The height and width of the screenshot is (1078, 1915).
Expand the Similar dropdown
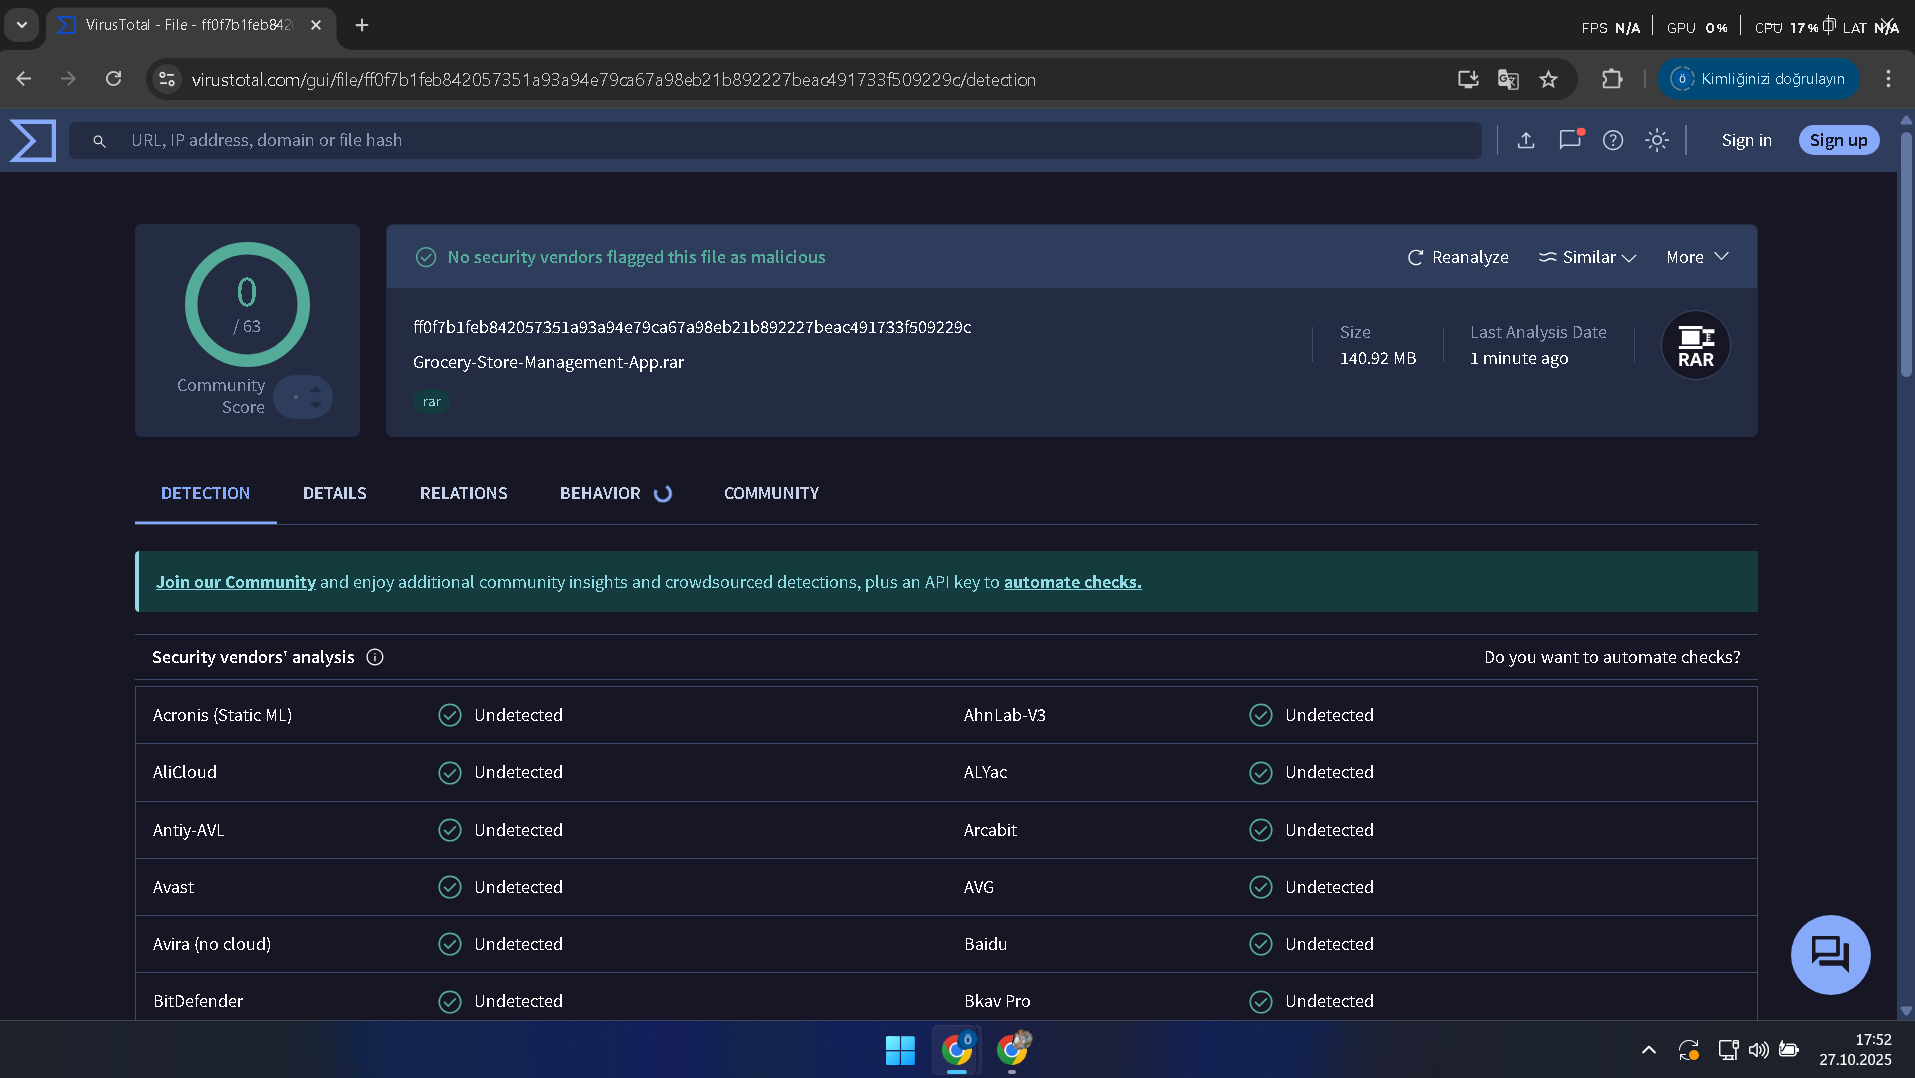(1587, 257)
